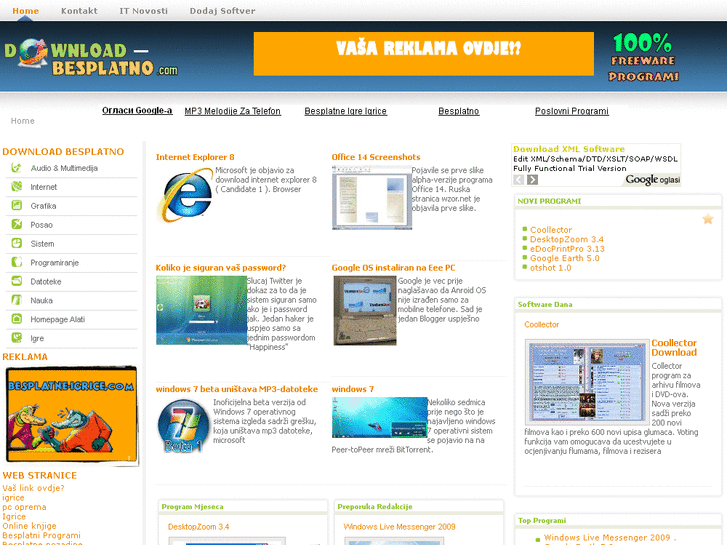
Task: Open the Google OS Eee PC thumbnail
Action: 365,311
